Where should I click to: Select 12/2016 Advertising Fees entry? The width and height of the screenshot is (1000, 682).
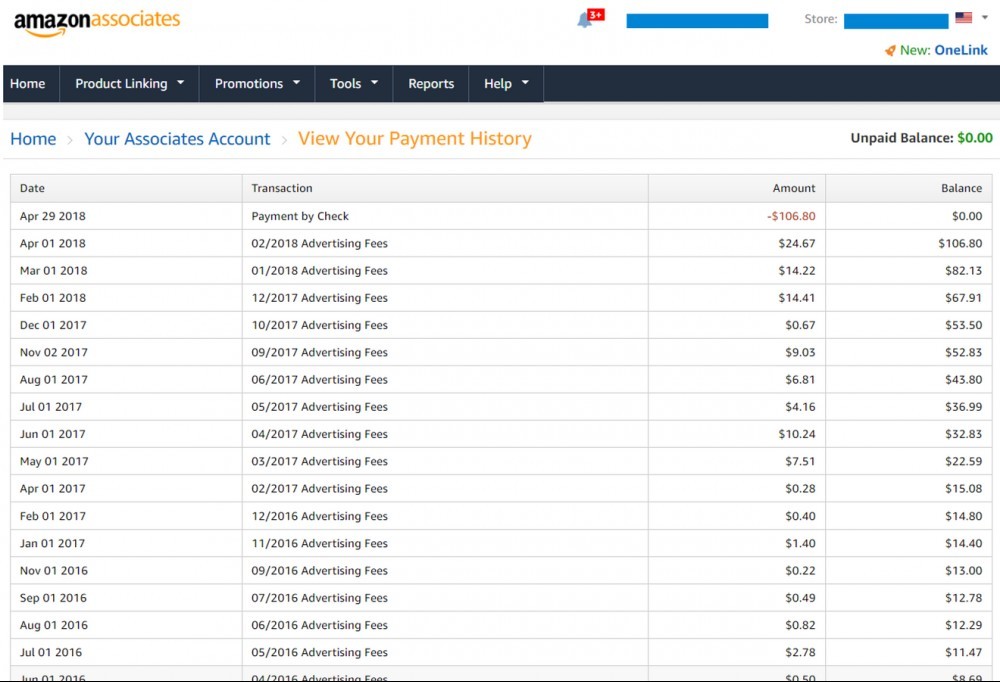coord(320,516)
